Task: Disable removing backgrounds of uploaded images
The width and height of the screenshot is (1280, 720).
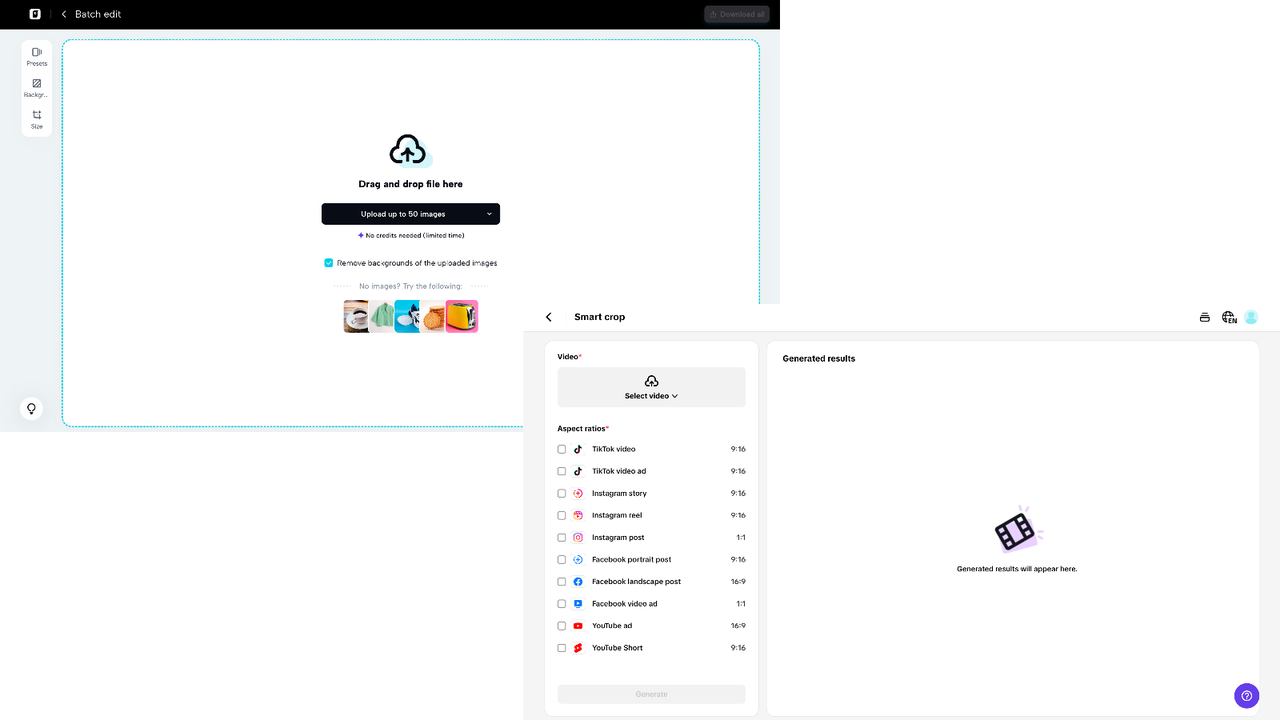Action: tap(328, 262)
